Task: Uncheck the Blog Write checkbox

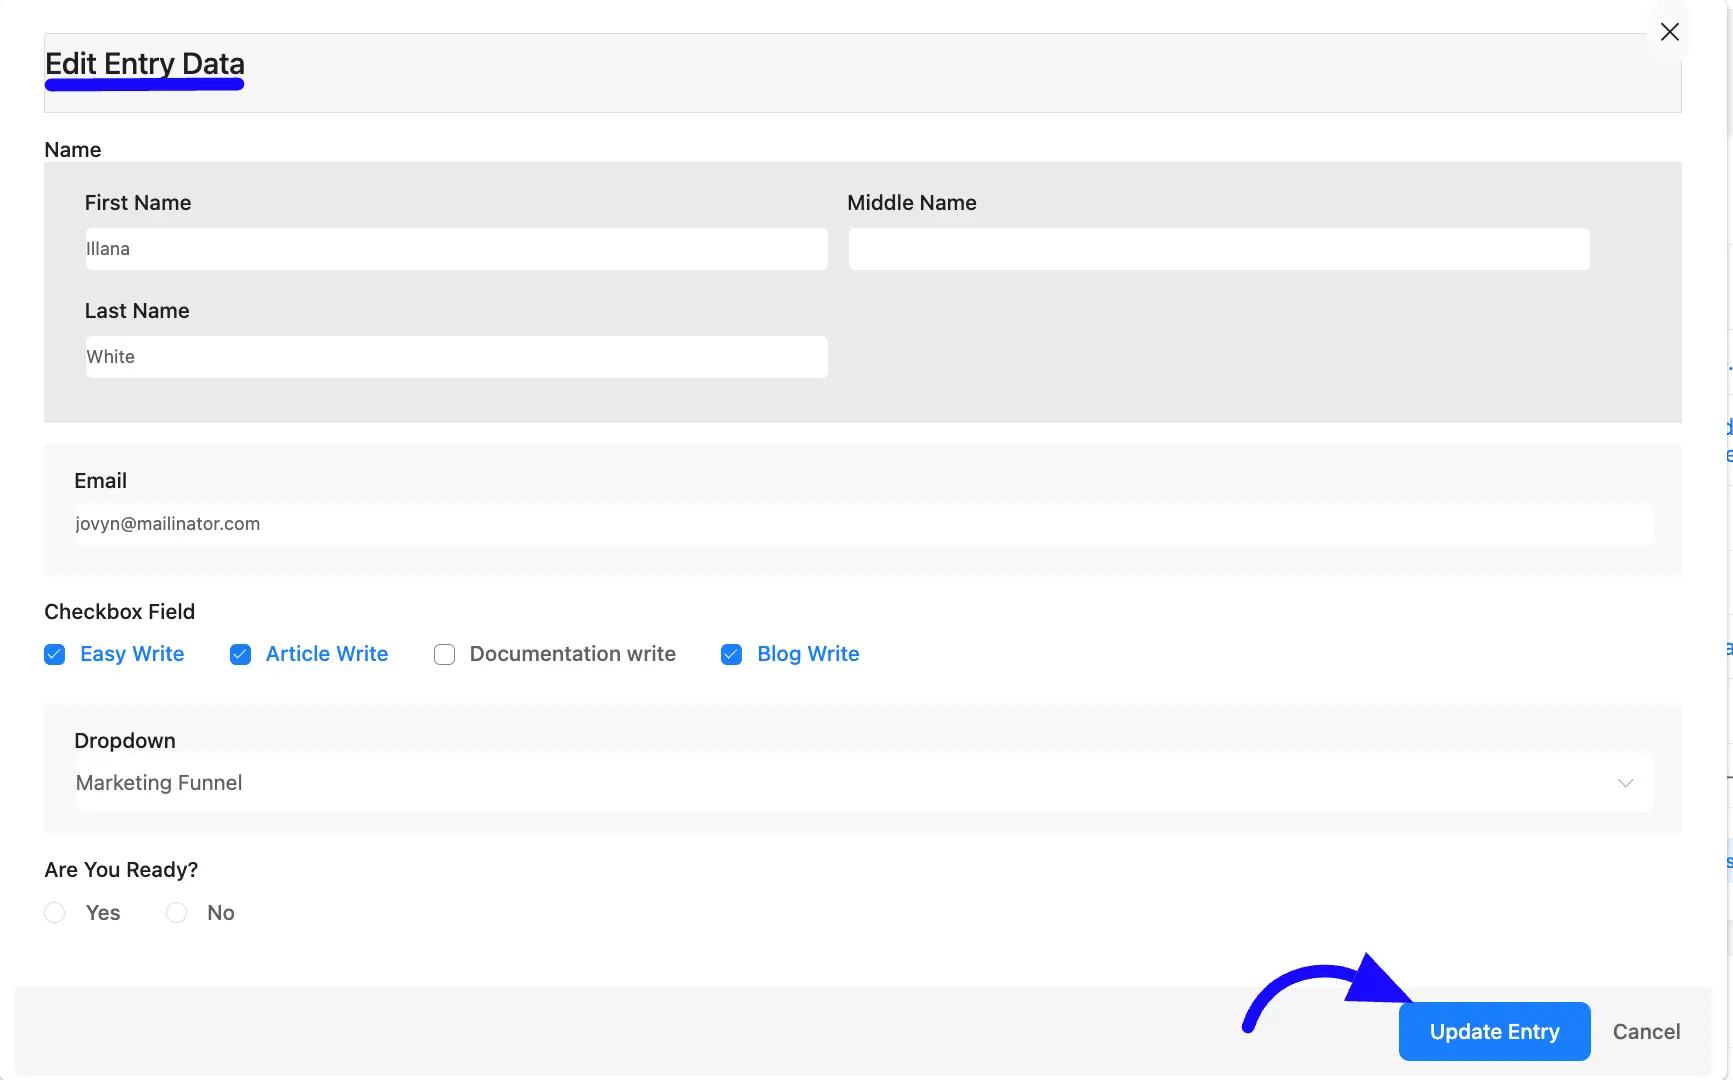Action: (x=731, y=654)
